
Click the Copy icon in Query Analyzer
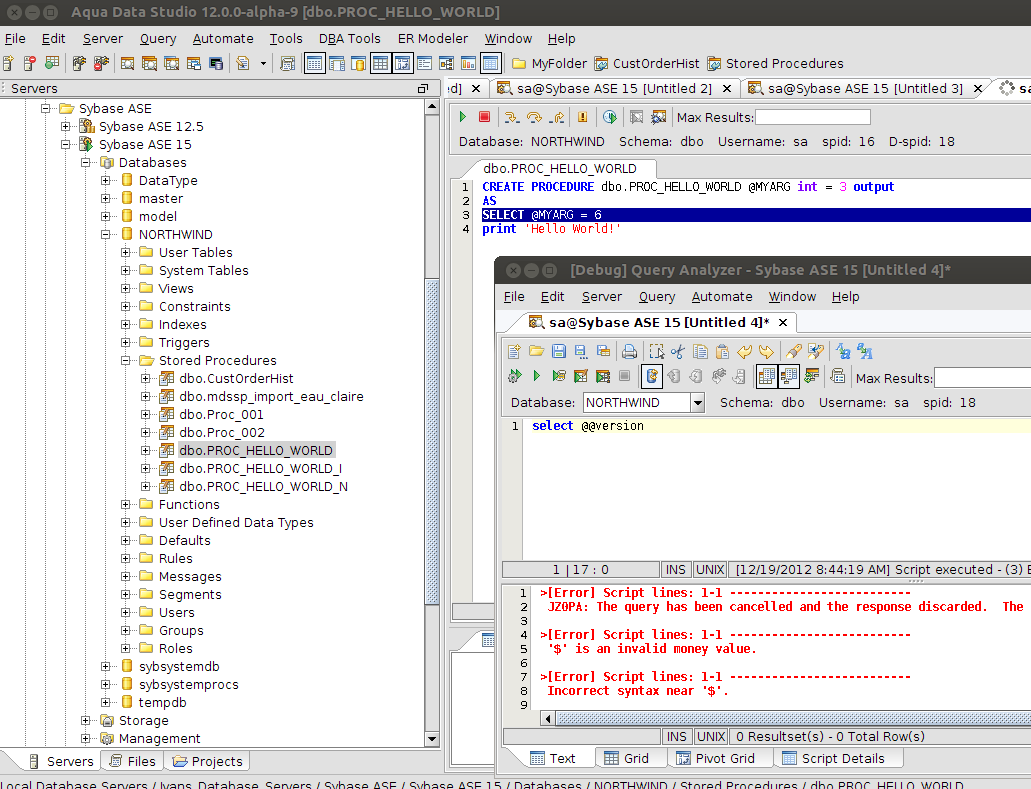(x=700, y=352)
